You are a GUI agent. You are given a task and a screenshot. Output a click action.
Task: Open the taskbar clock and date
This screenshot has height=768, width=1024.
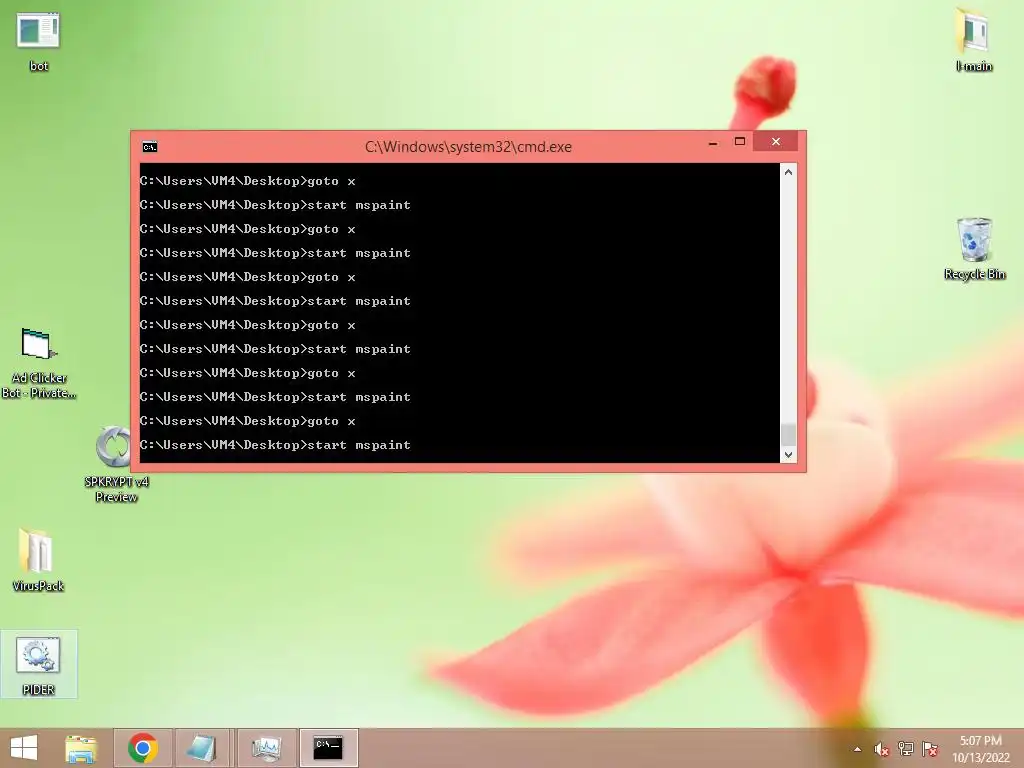point(980,749)
